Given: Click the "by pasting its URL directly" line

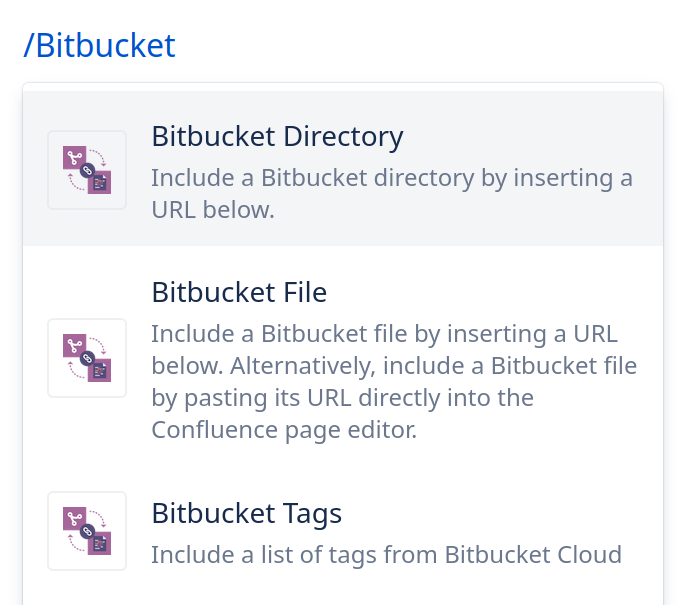Looking at the screenshot, I should click(342, 398).
